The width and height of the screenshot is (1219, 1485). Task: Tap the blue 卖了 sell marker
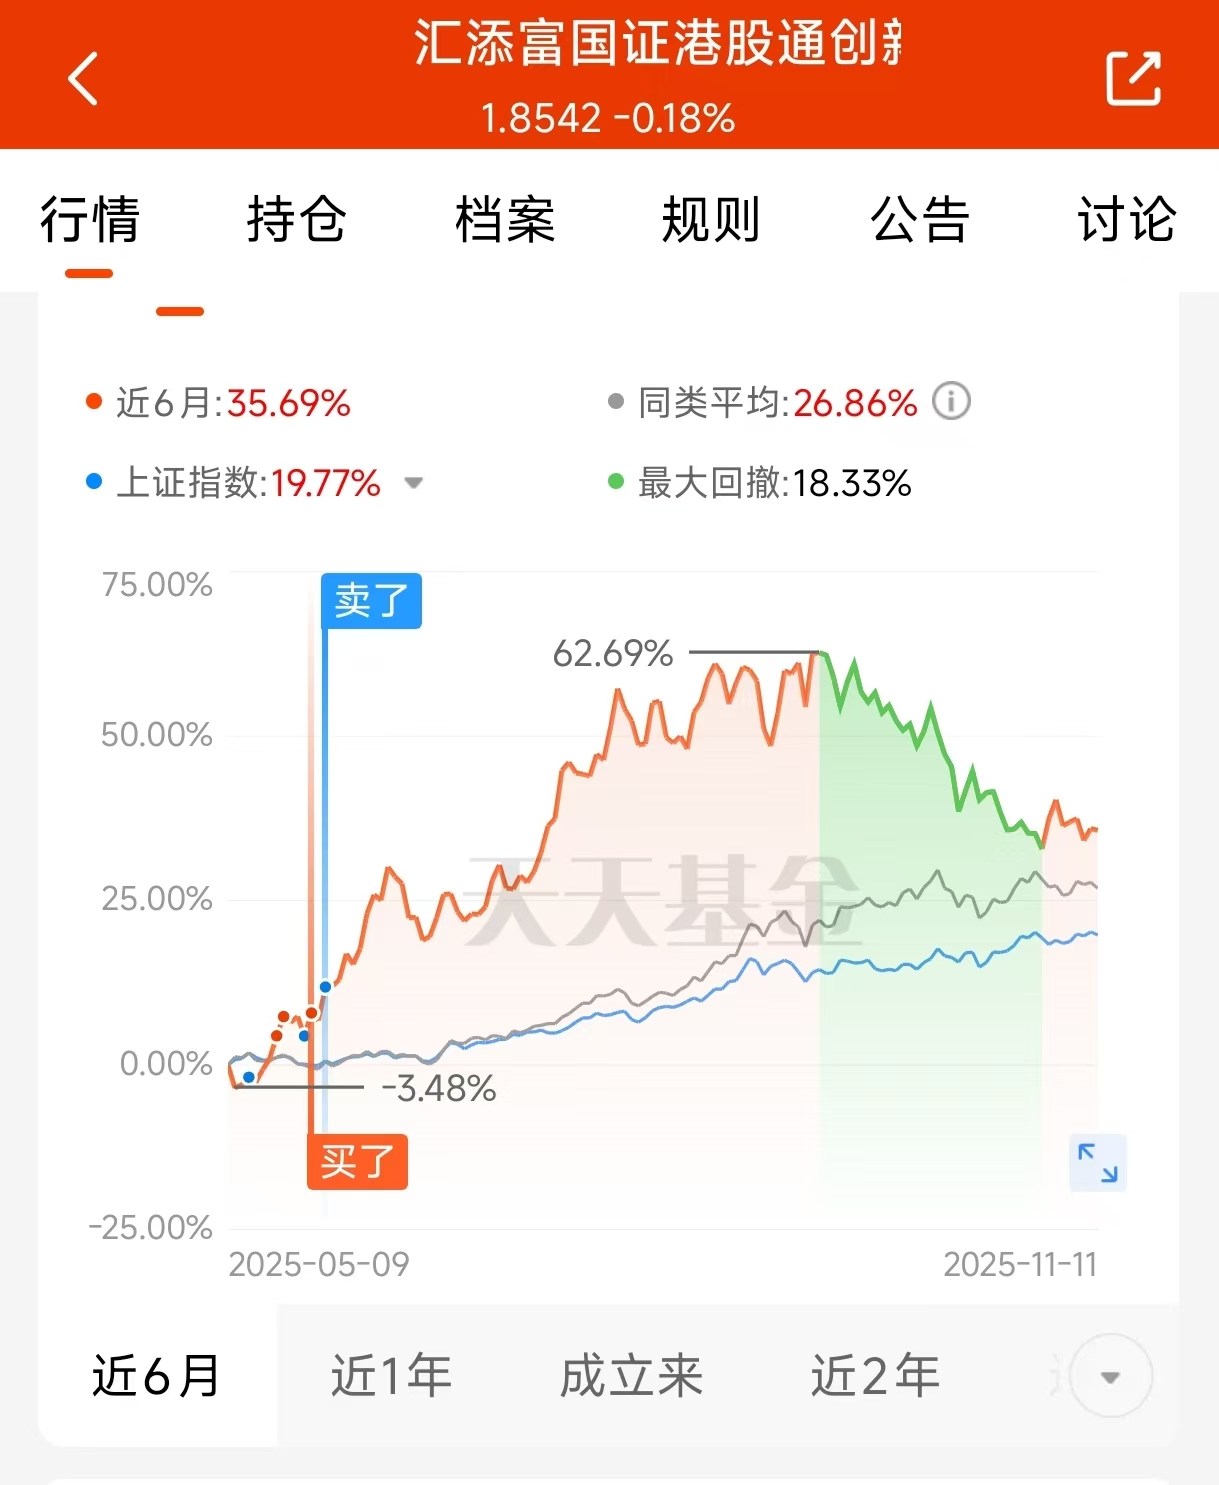tap(371, 601)
